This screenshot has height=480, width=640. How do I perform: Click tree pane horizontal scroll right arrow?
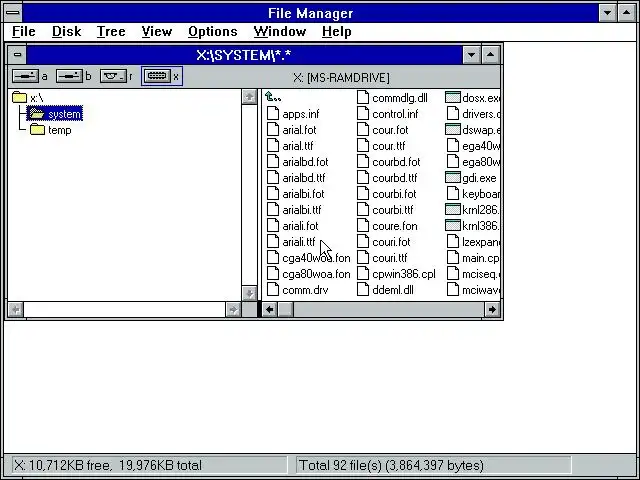pos(233,310)
